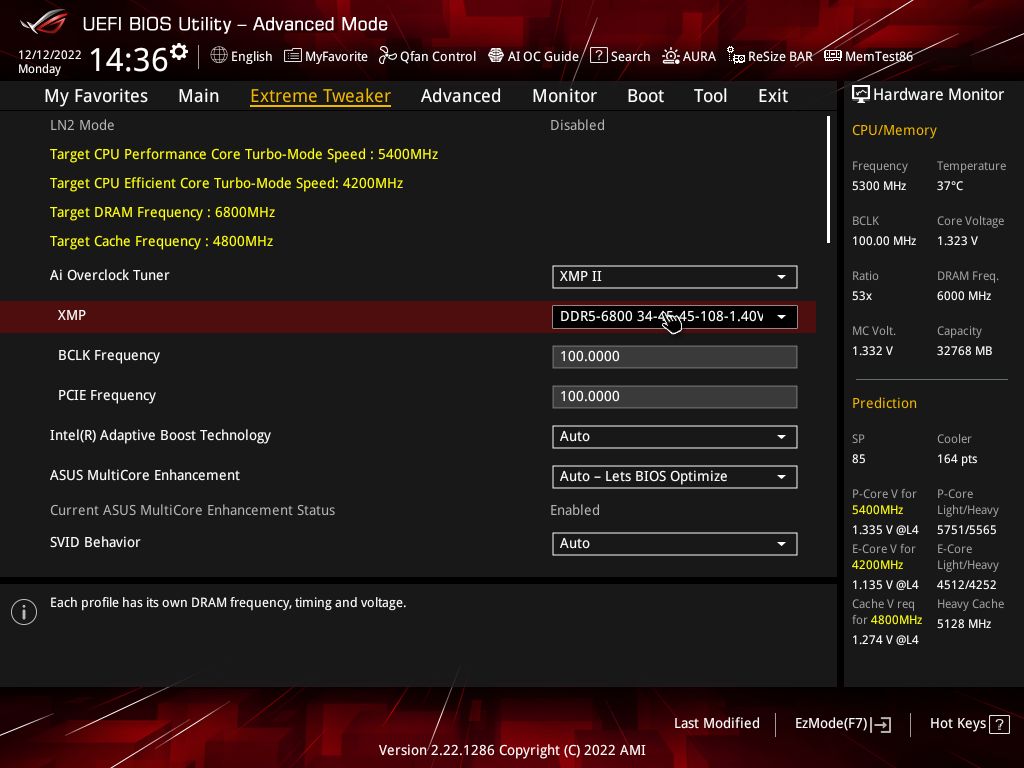This screenshot has height=768, width=1024.
Task: Click the Prediction heading
Action: click(x=884, y=403)
